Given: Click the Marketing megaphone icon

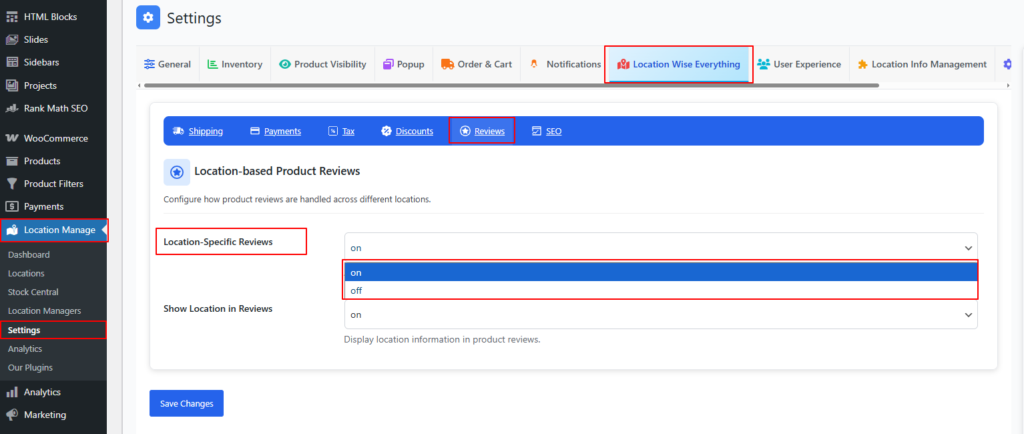Looking at the screenshot, I should (x=12, y=415).
